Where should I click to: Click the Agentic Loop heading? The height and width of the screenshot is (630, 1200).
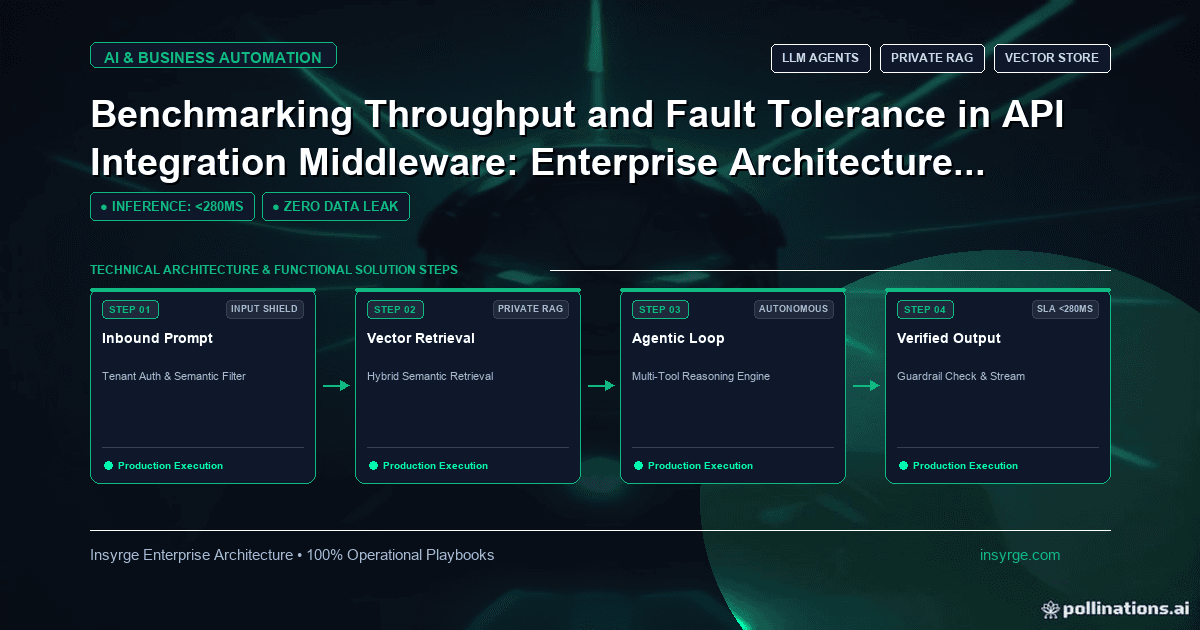(678, 338)
